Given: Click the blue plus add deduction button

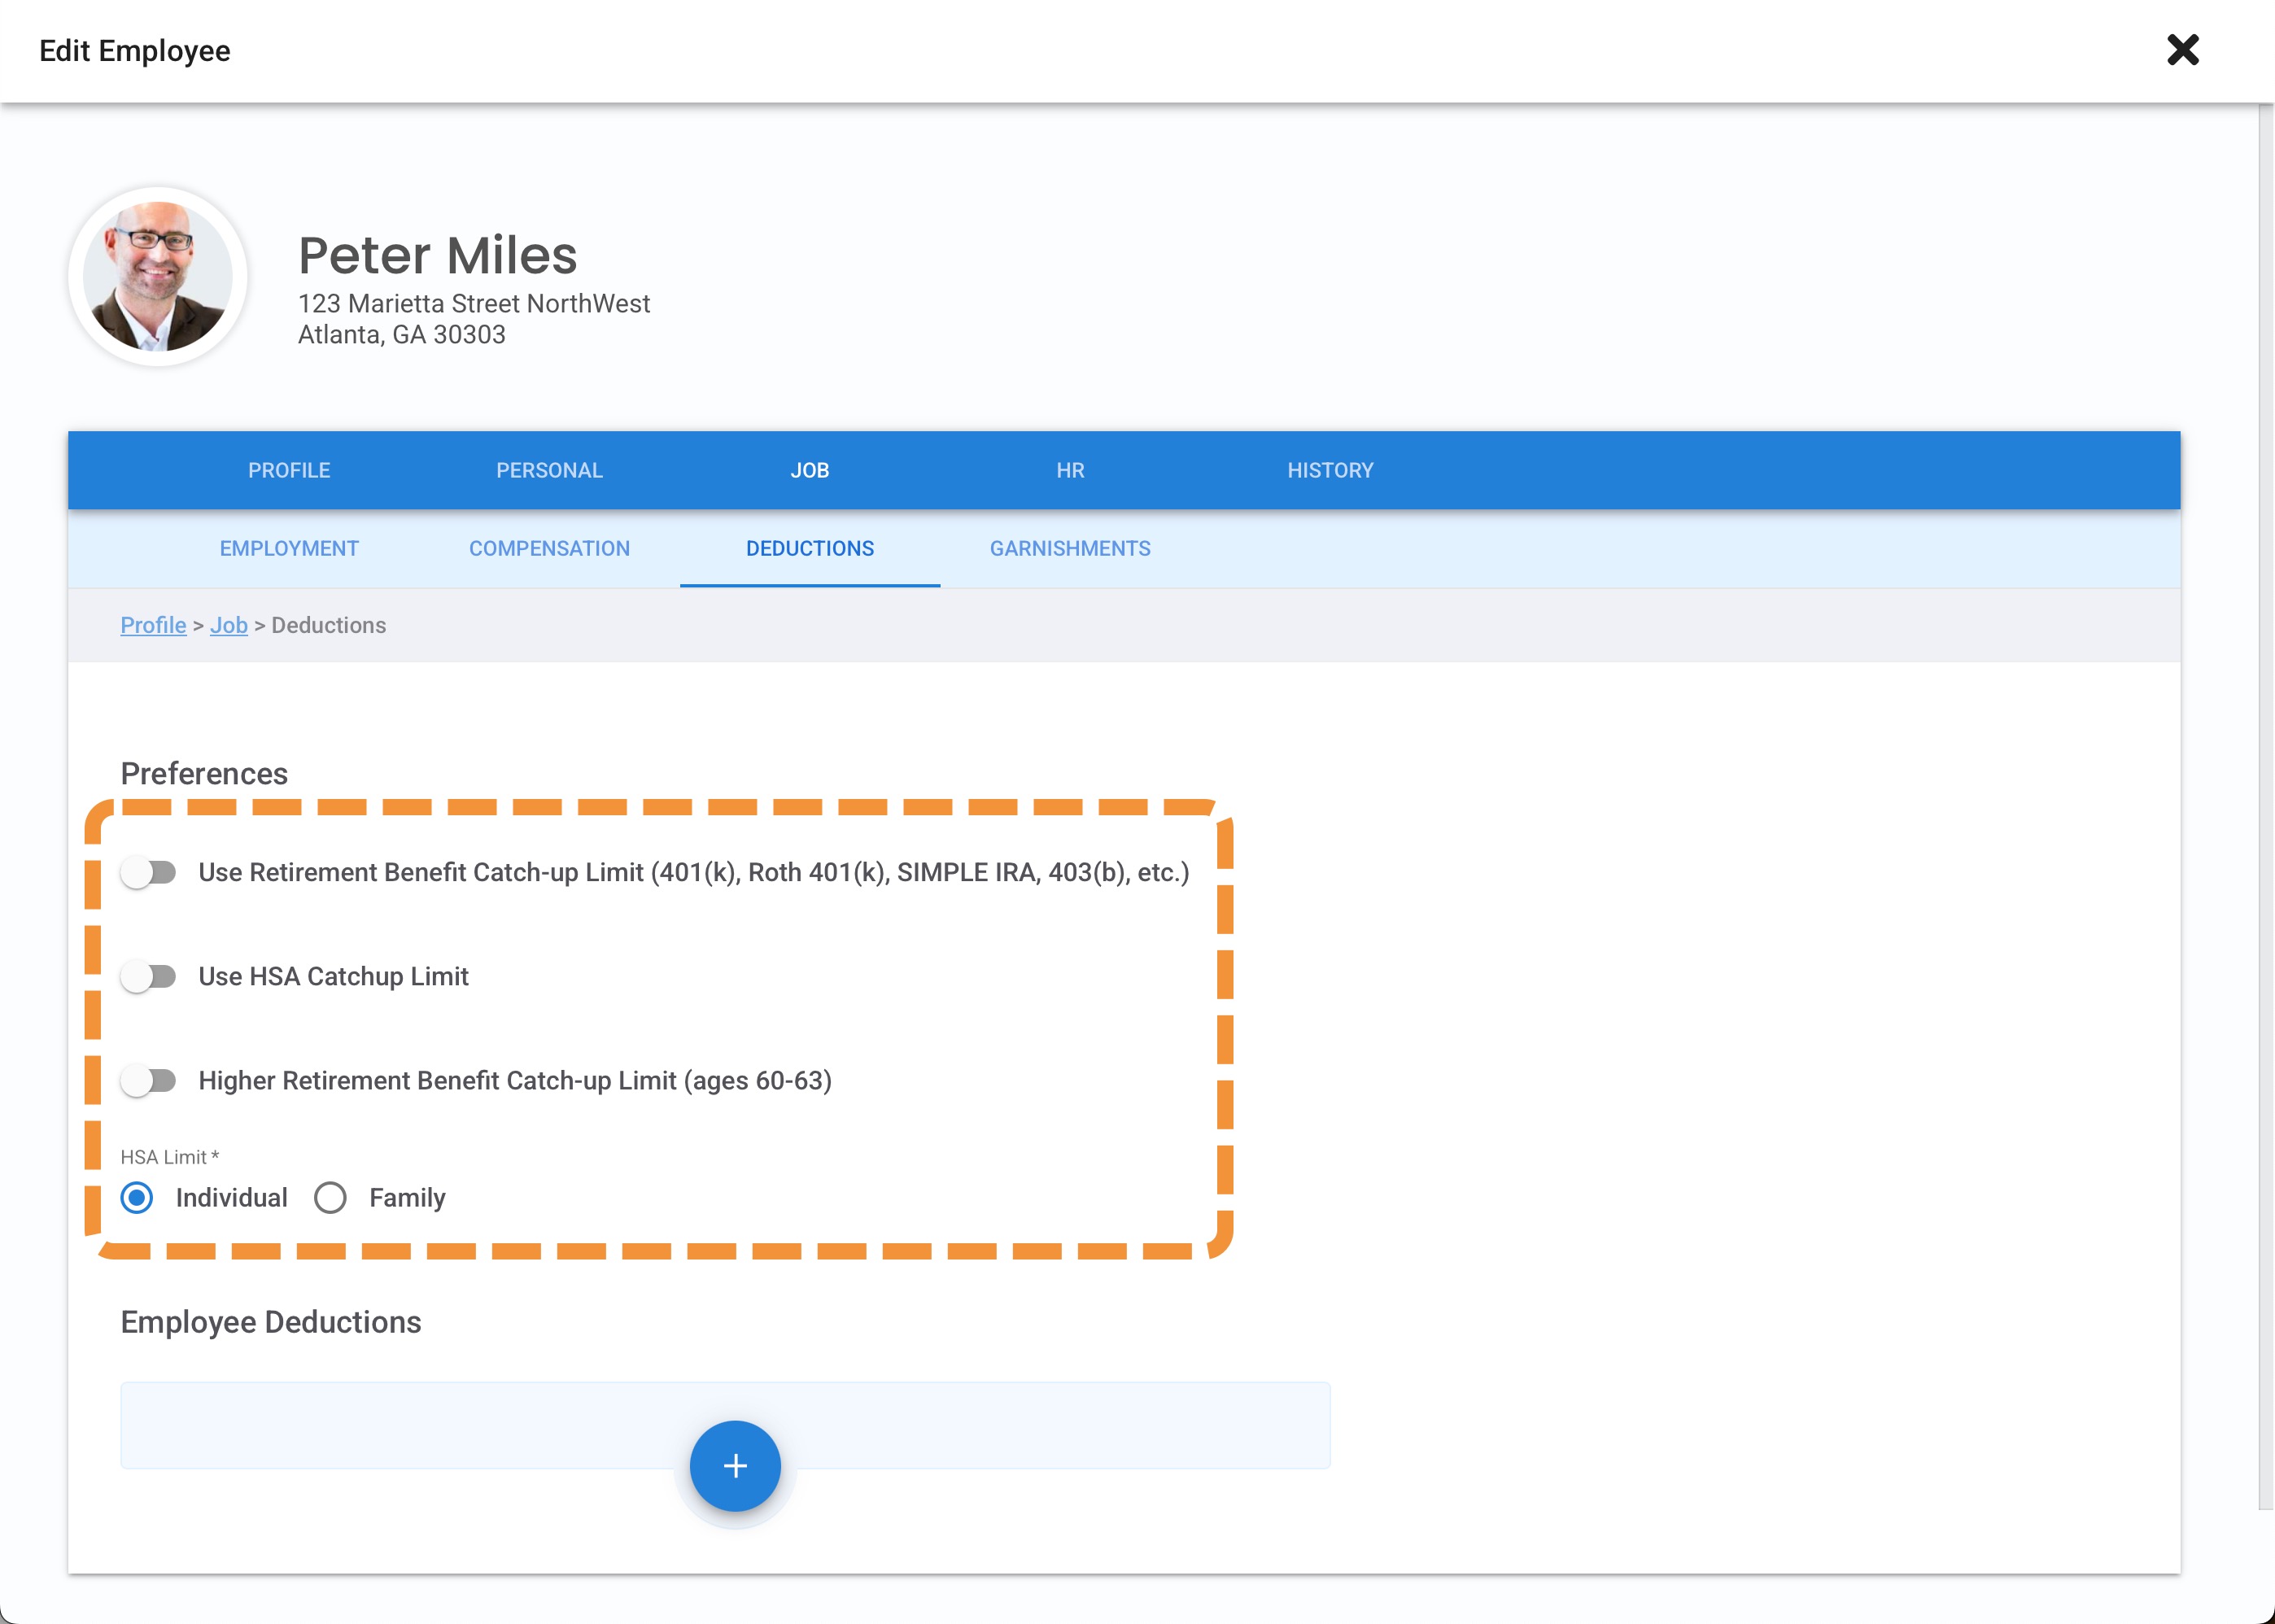Looking at the screenshot, I should [x=735, y=1465].
